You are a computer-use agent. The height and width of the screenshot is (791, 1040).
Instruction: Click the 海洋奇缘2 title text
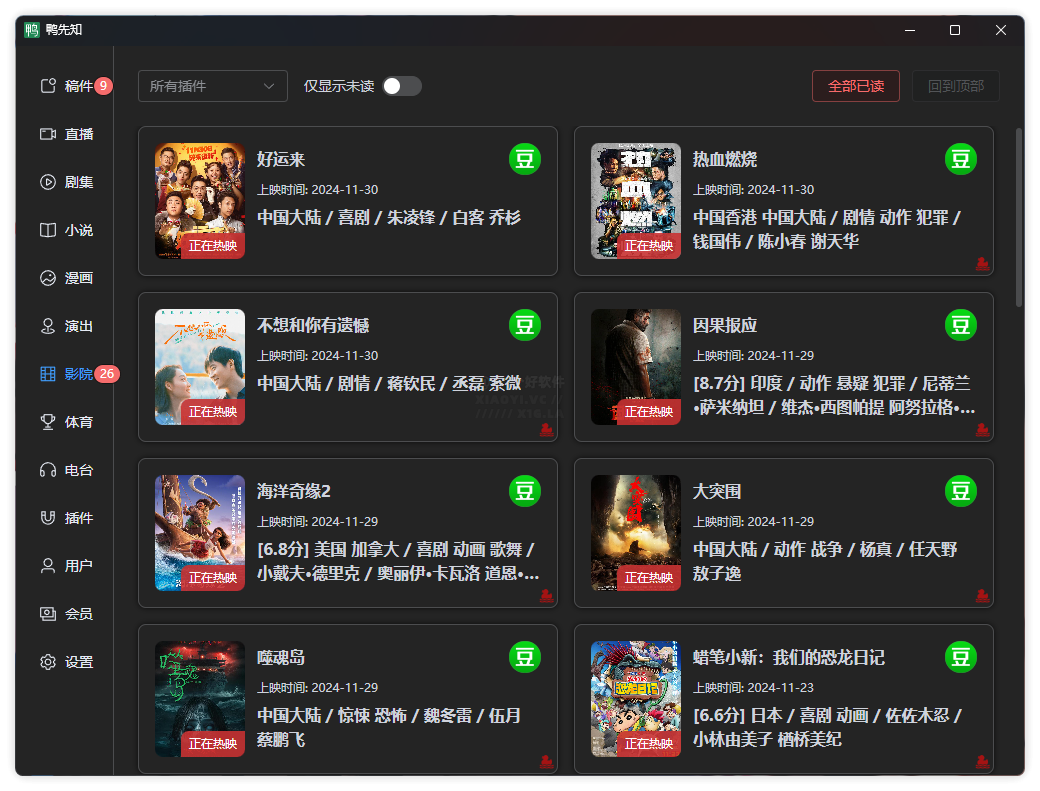294,491
